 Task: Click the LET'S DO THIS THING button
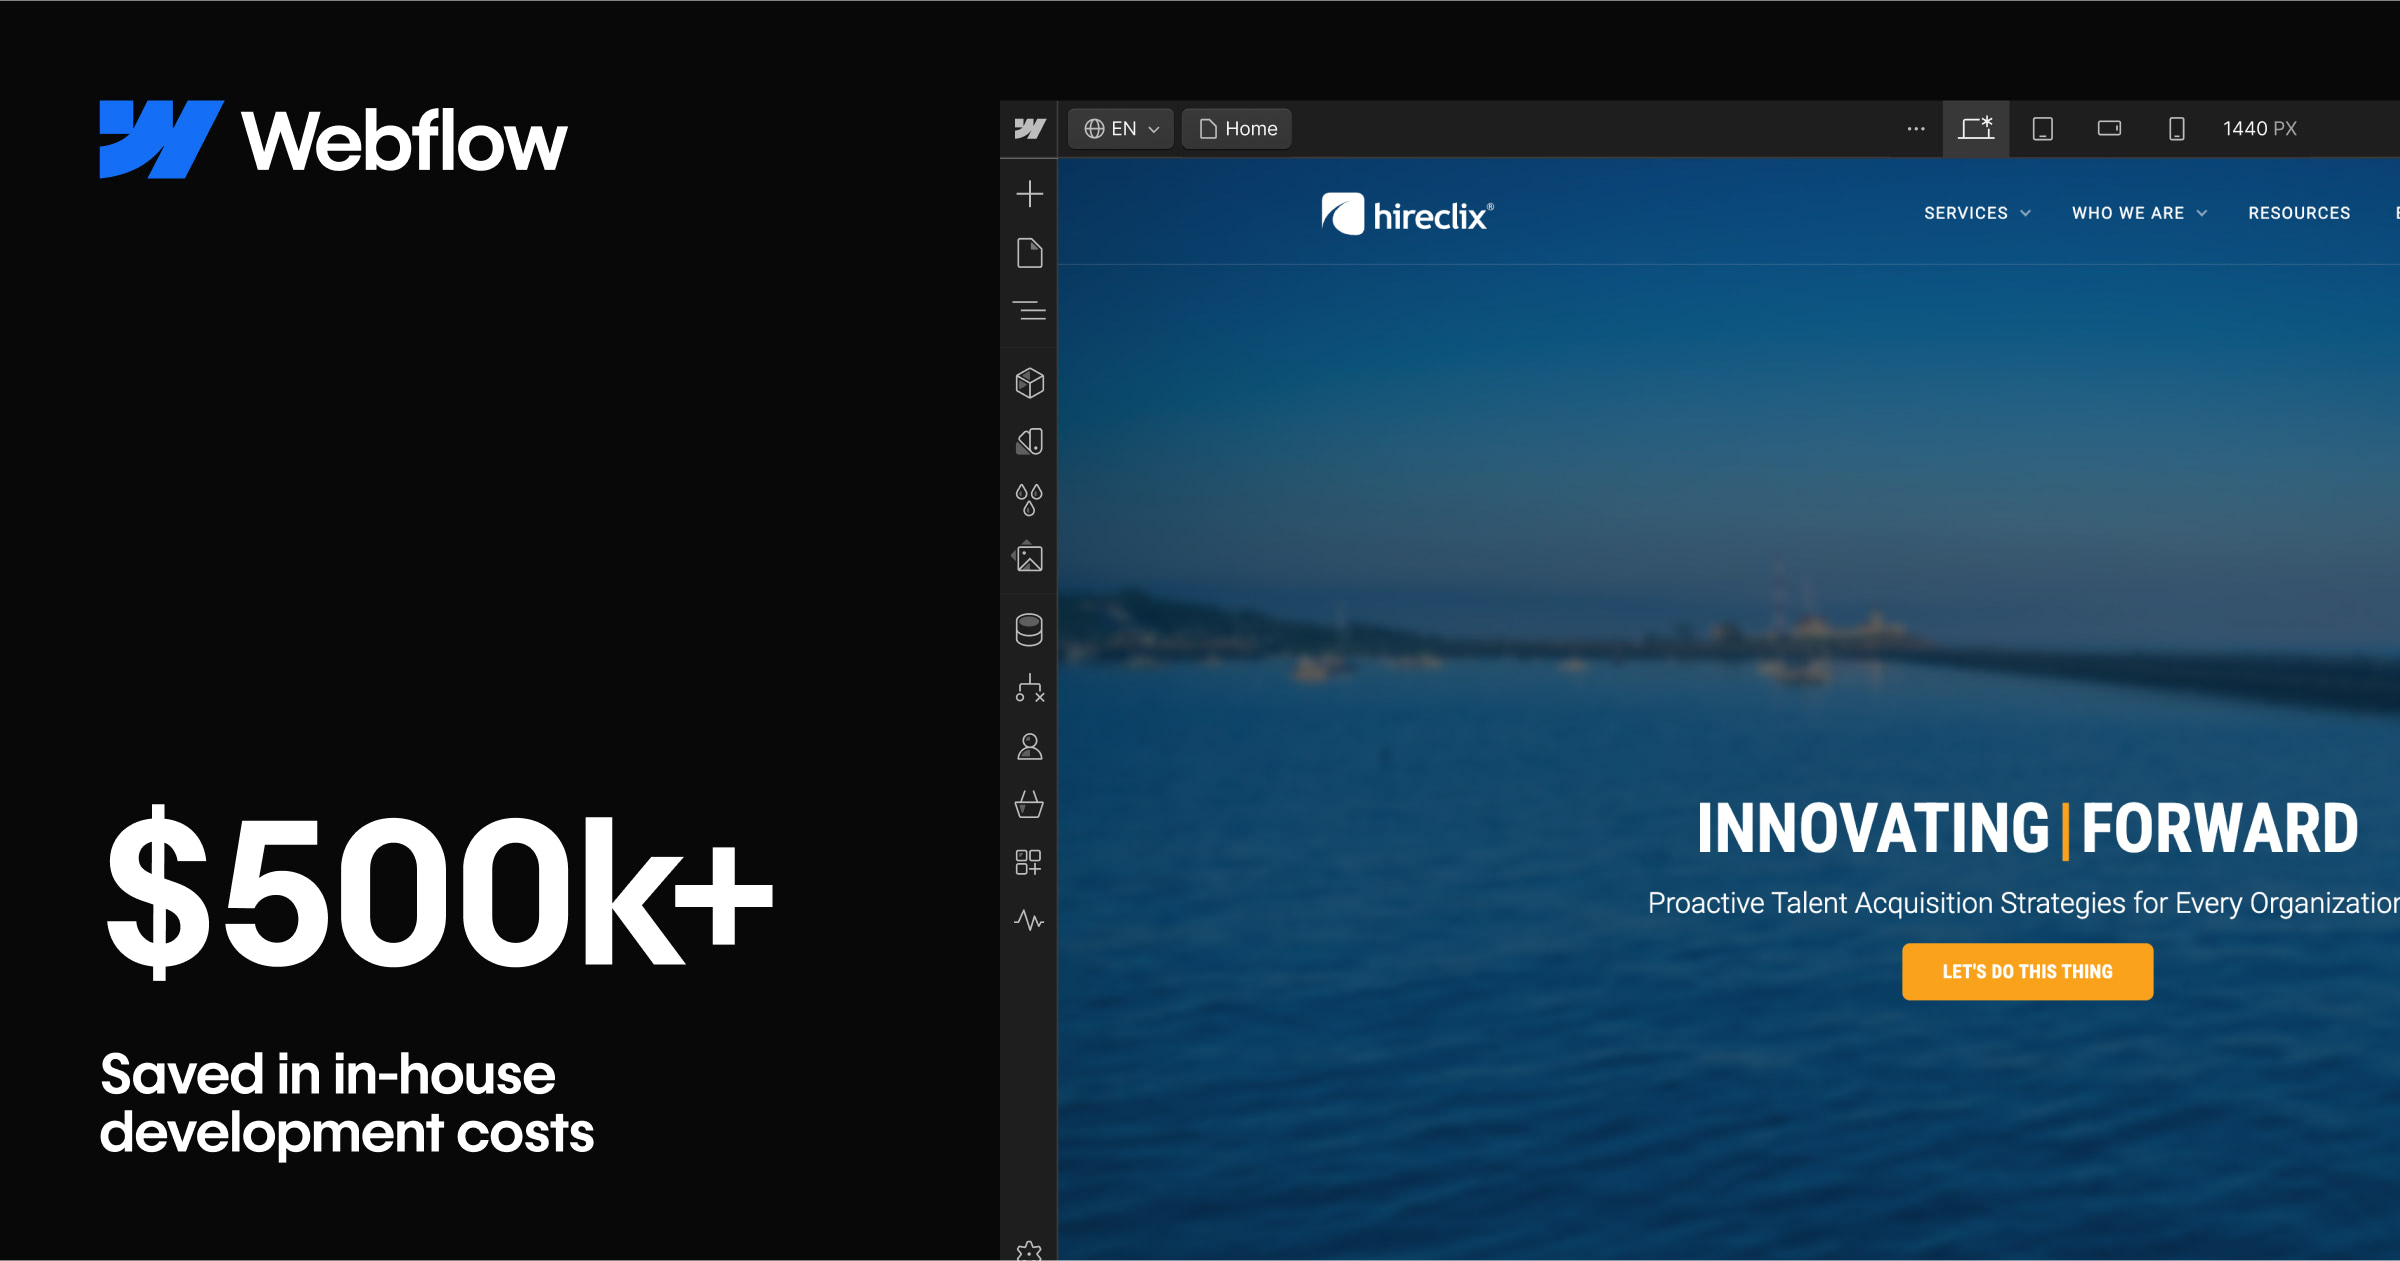point(2026,971)
